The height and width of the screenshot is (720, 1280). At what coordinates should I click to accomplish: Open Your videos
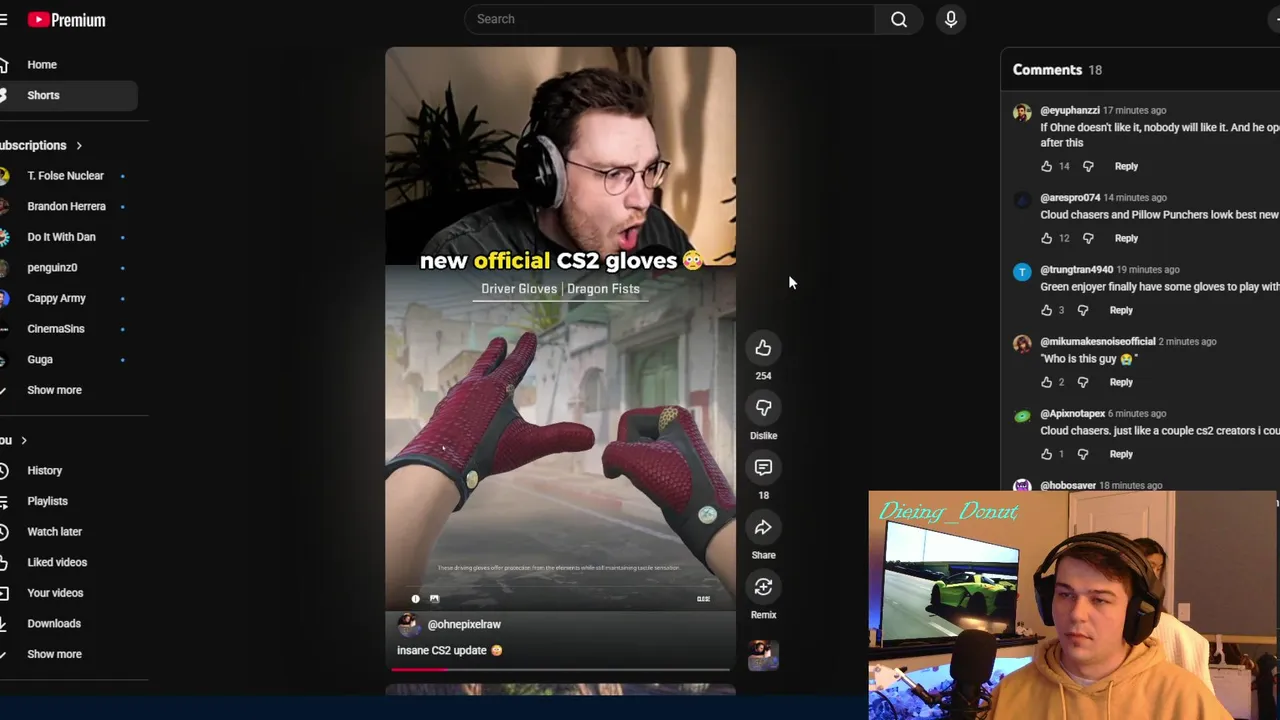(55, 593)
